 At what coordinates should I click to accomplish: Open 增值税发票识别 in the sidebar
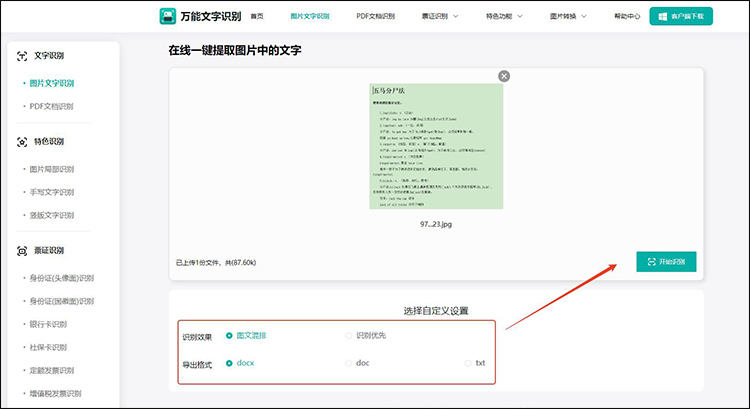pos(55,393)
